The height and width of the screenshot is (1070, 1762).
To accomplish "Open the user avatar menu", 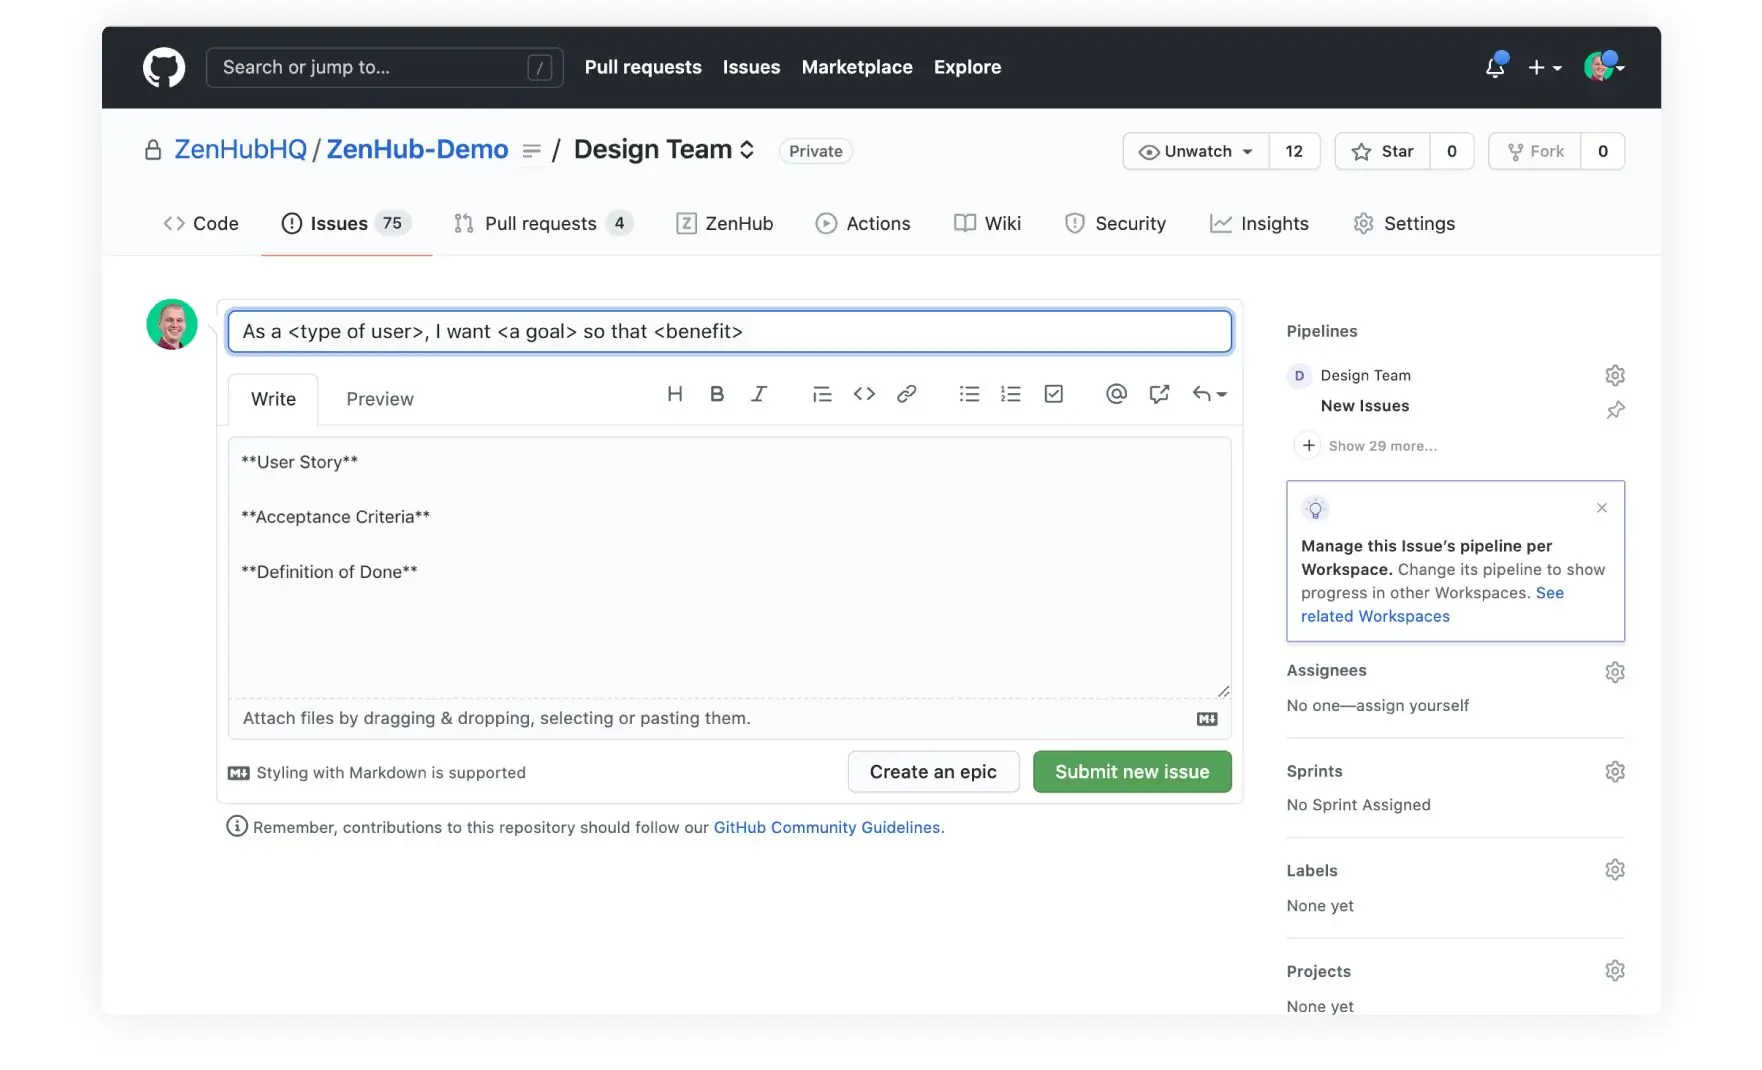I will click(1604, 67).
